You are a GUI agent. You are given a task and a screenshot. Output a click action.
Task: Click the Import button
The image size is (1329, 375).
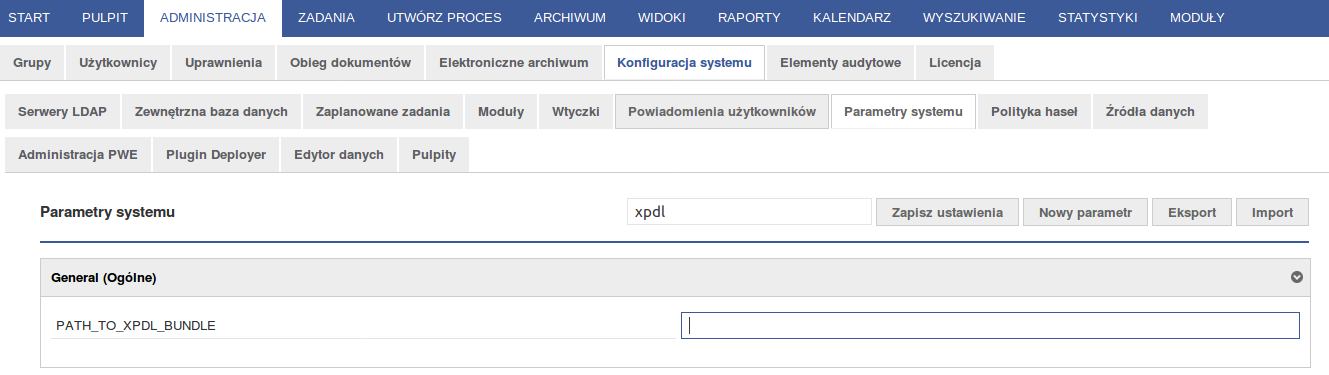(x=1273, y=212)
